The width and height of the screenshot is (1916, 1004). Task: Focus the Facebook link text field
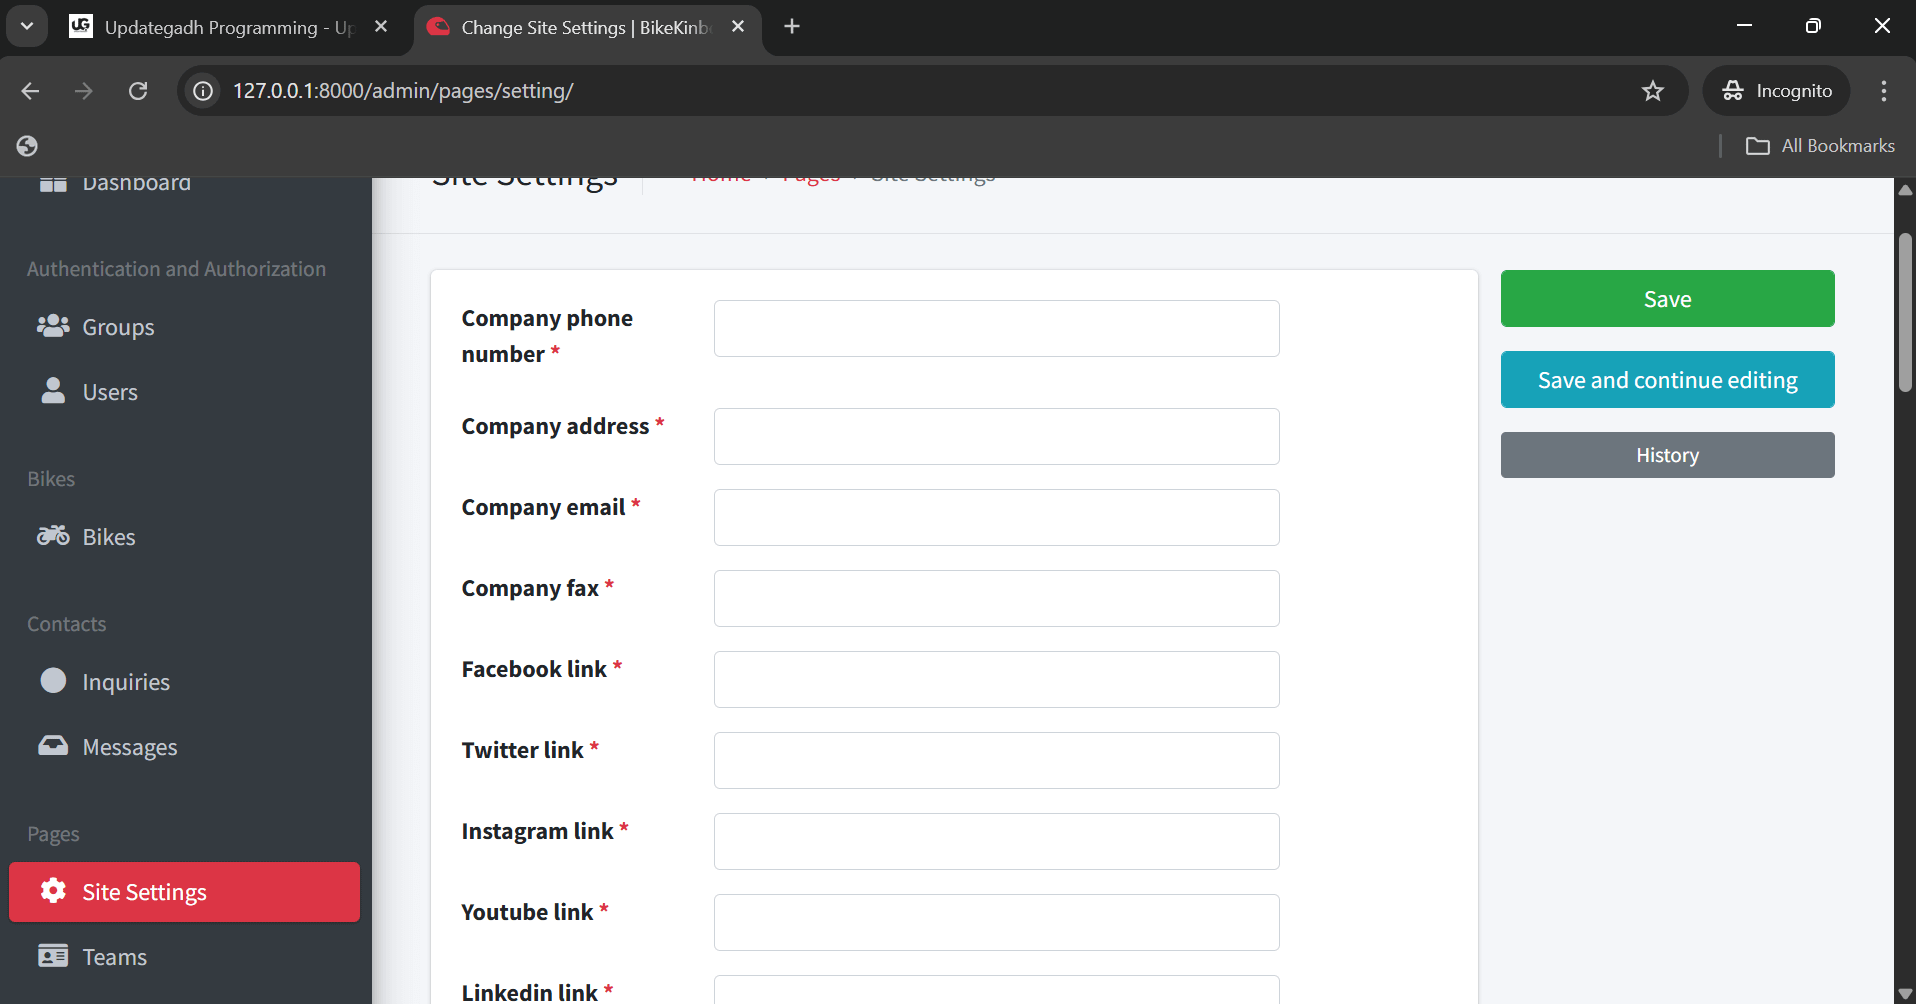click(996, 680)
